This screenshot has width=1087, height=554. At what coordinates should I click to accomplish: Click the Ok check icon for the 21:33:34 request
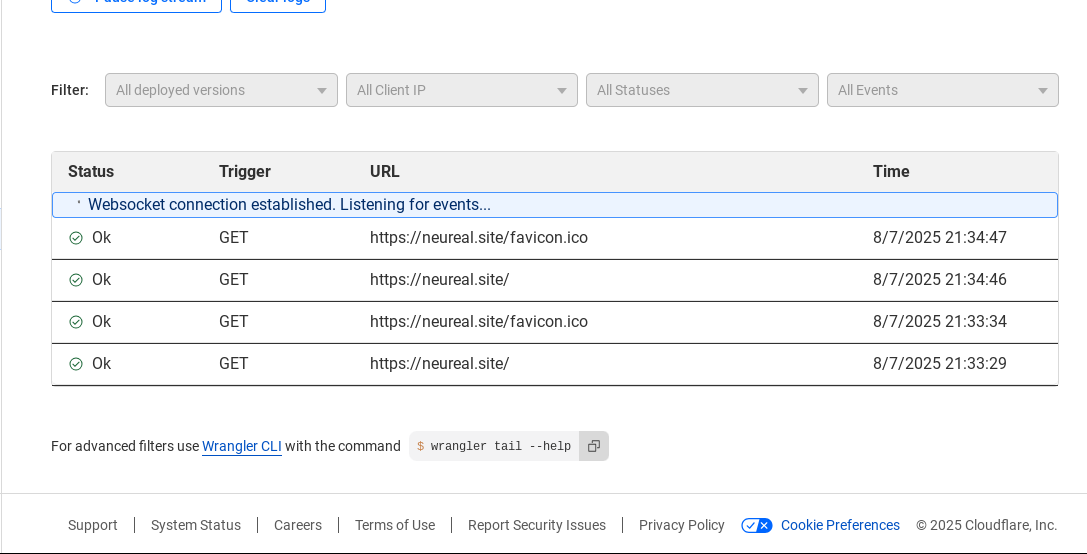click(76, 322)
